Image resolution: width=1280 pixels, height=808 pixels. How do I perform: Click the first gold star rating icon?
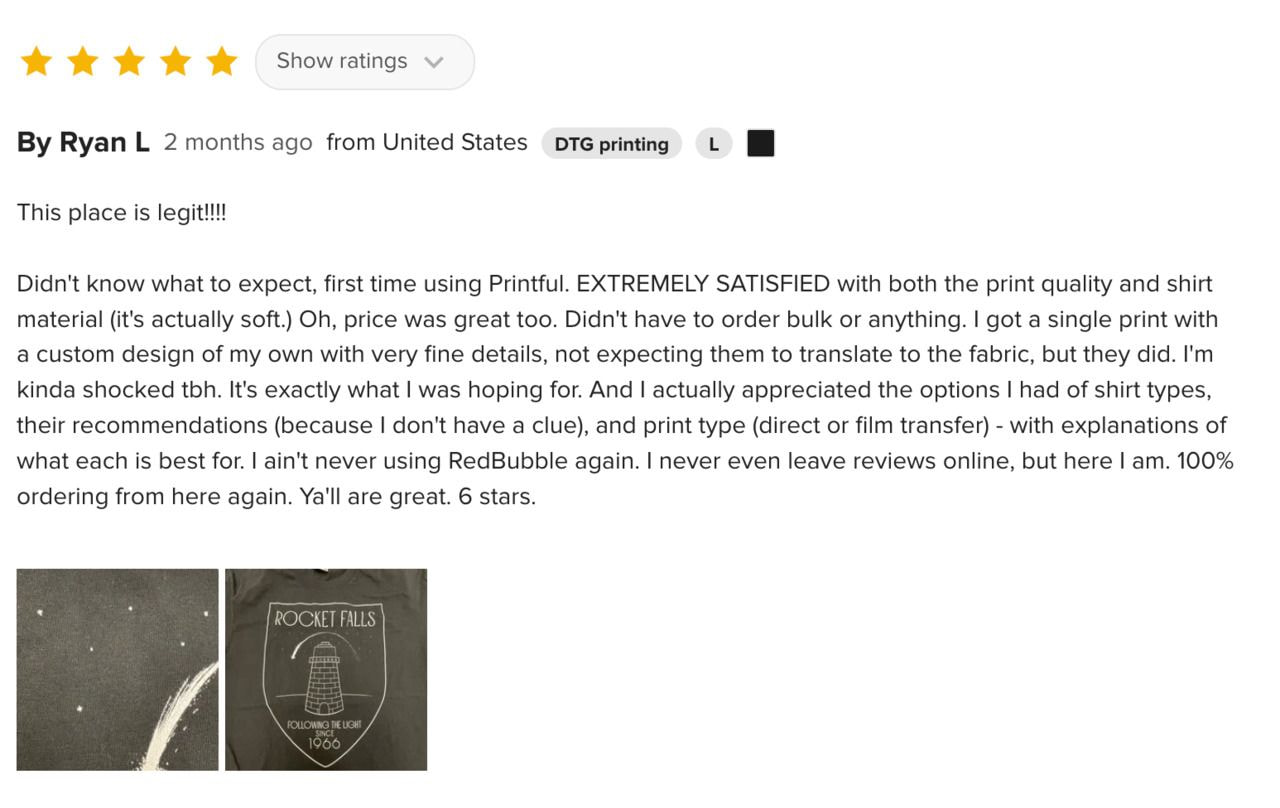coord(35,61)
